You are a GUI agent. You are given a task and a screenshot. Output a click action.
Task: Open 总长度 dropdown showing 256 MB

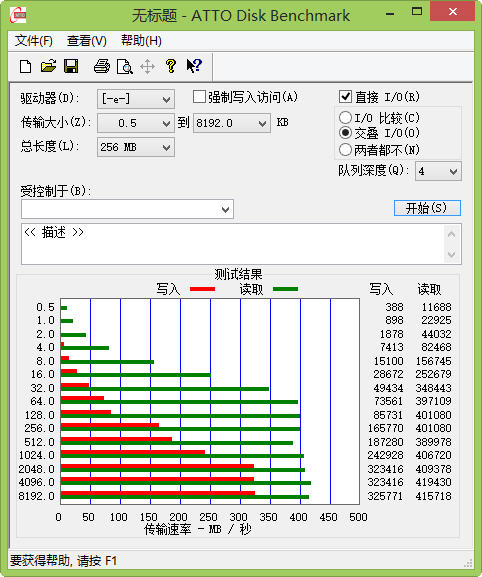point(136,147)
